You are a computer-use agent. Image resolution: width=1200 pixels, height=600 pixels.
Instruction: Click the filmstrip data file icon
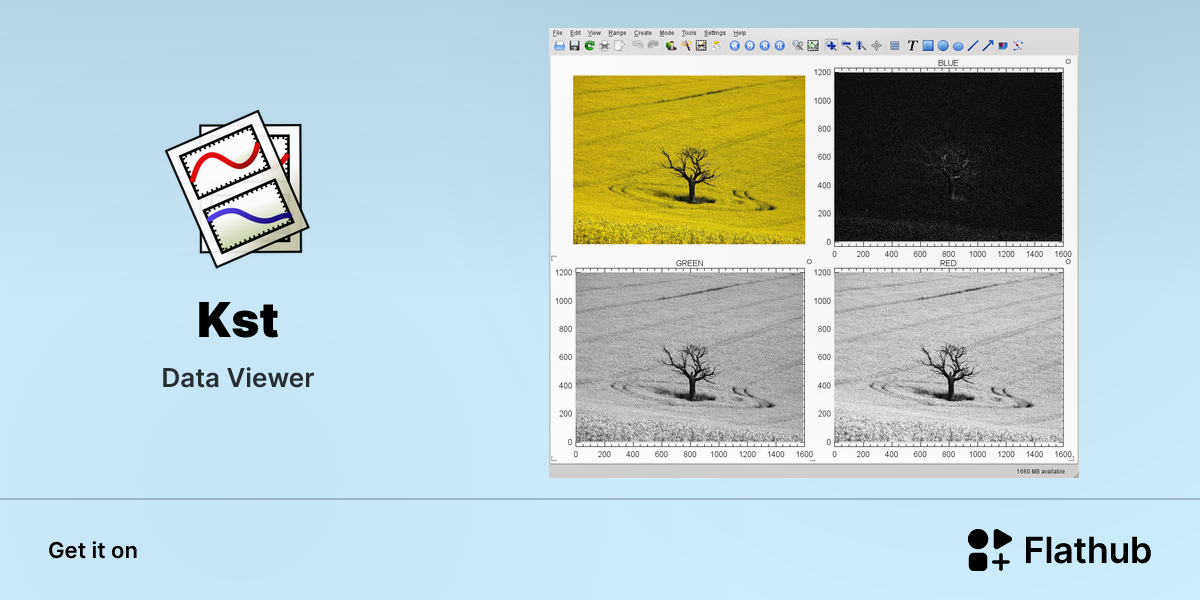[701, 46]
